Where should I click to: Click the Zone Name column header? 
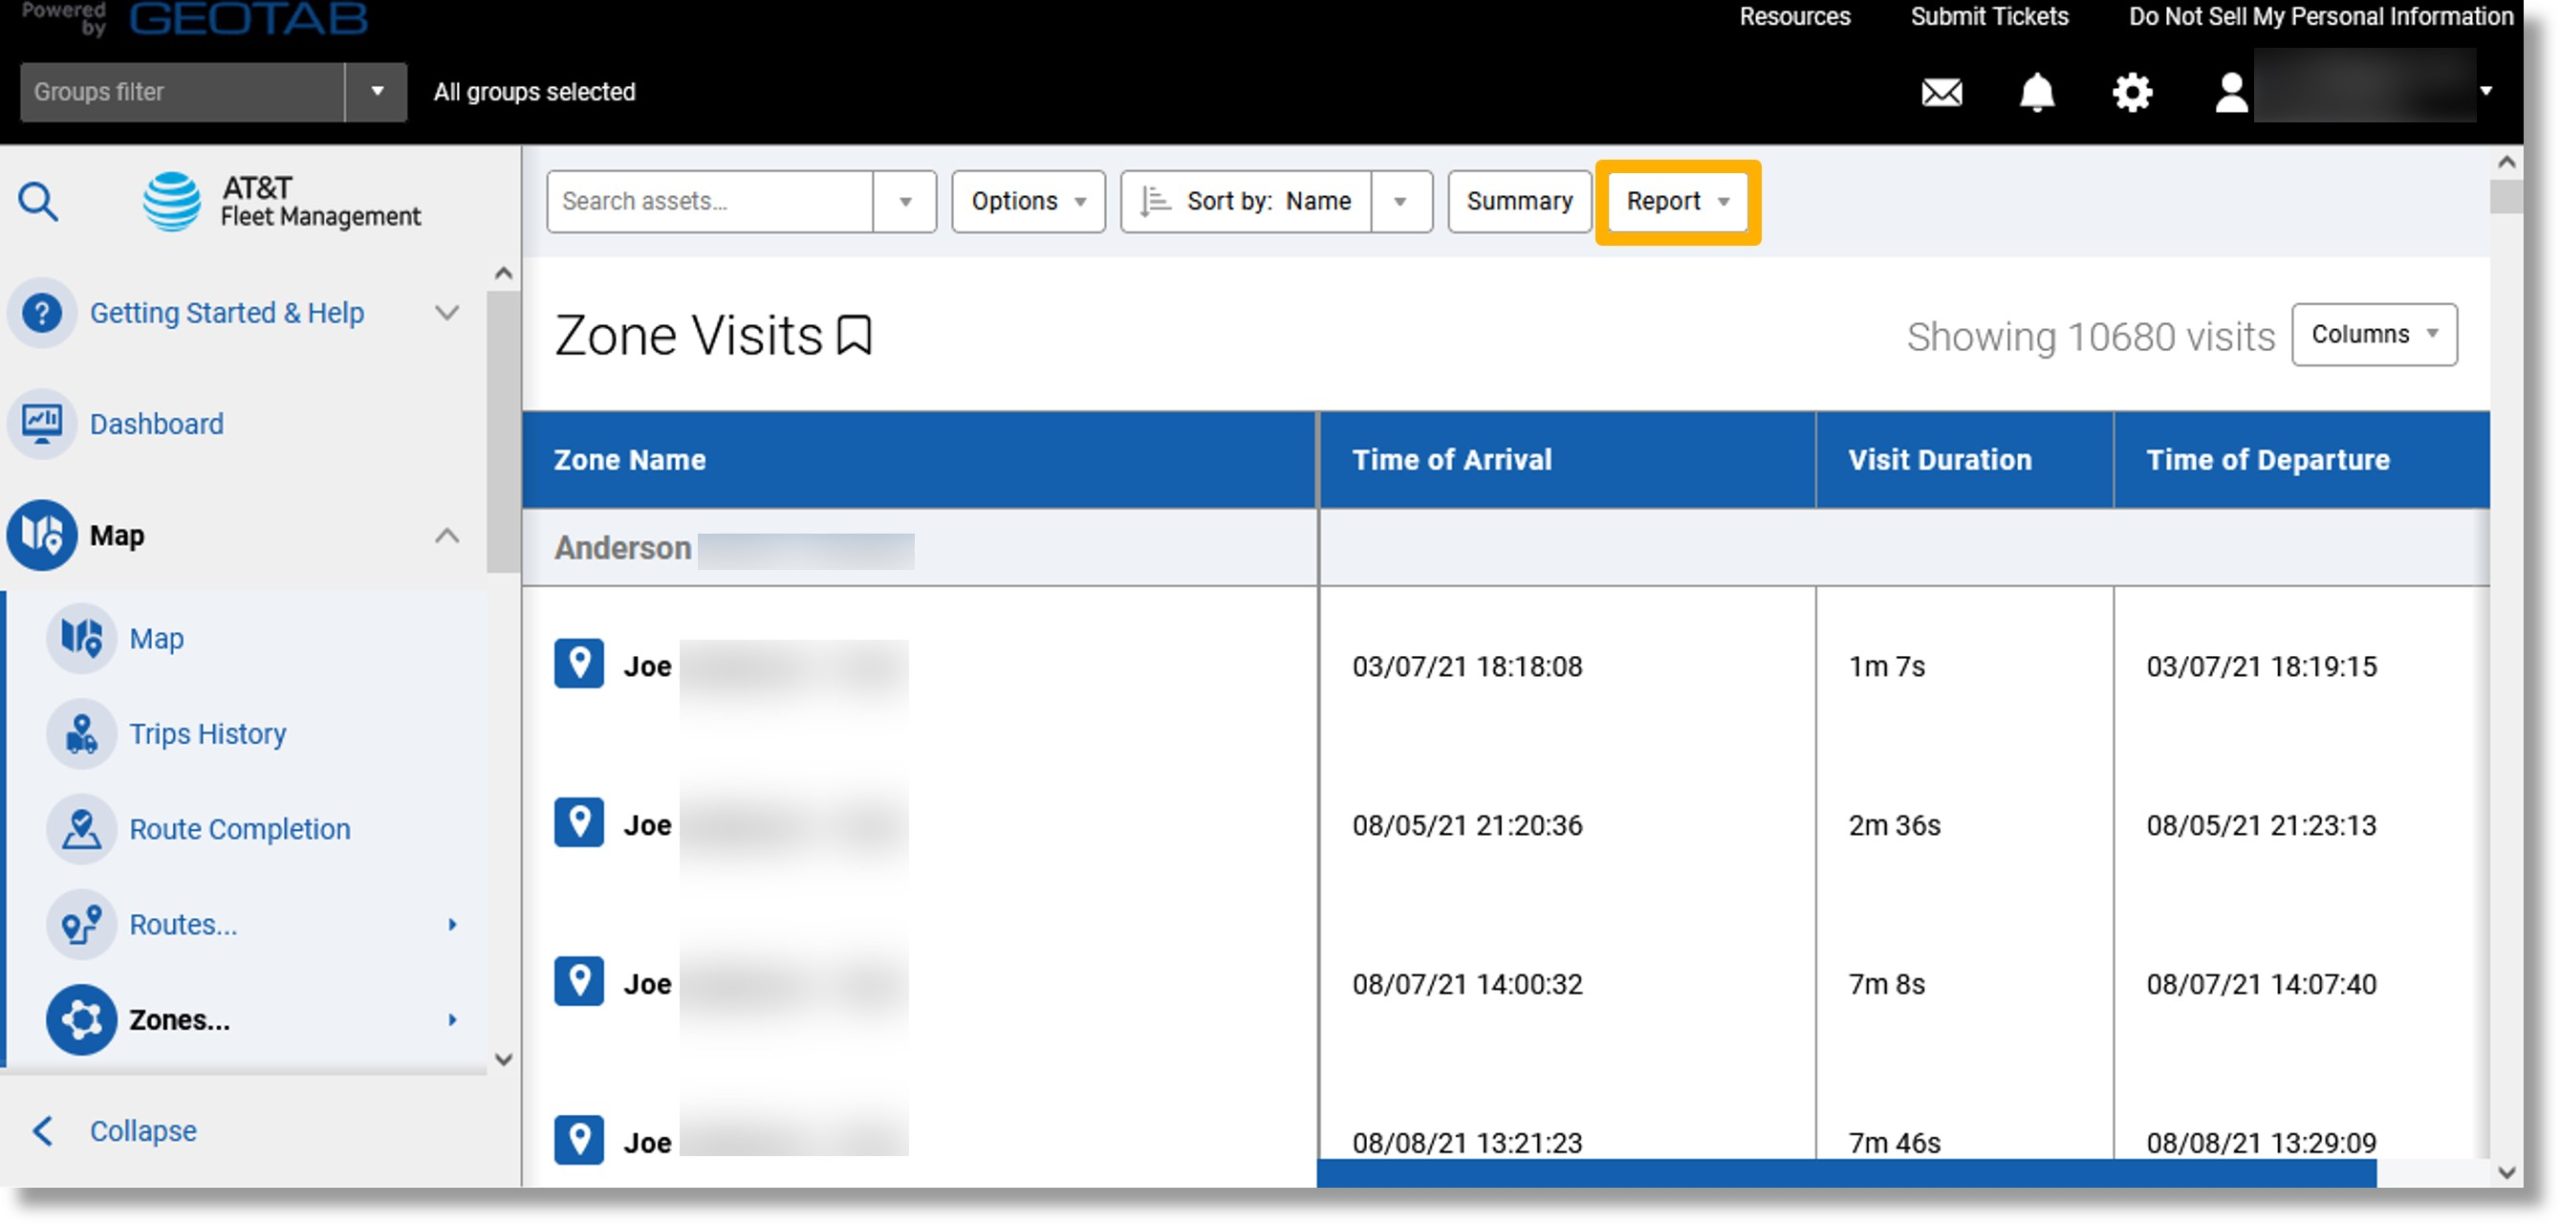pyautogui.click(x=919, y=460)
